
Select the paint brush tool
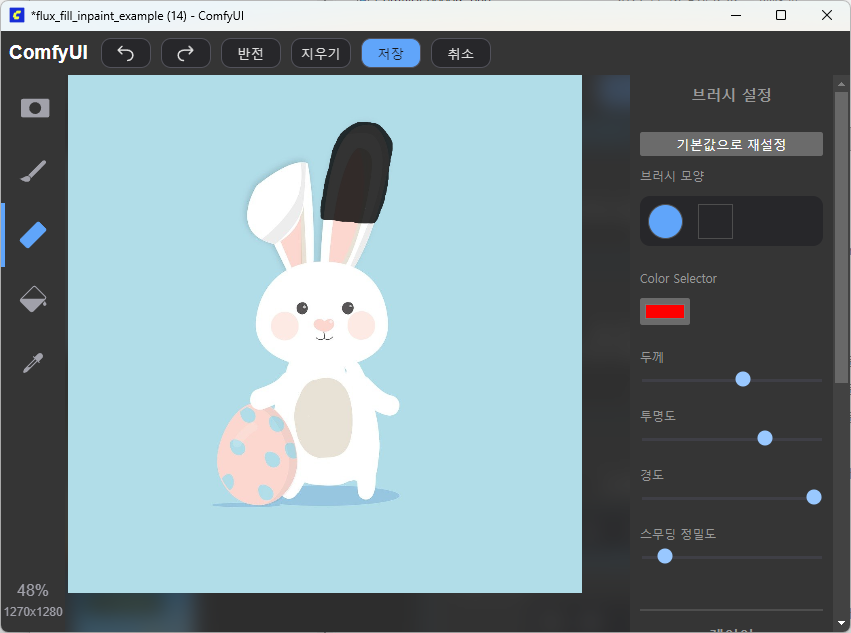pos(34,172)
